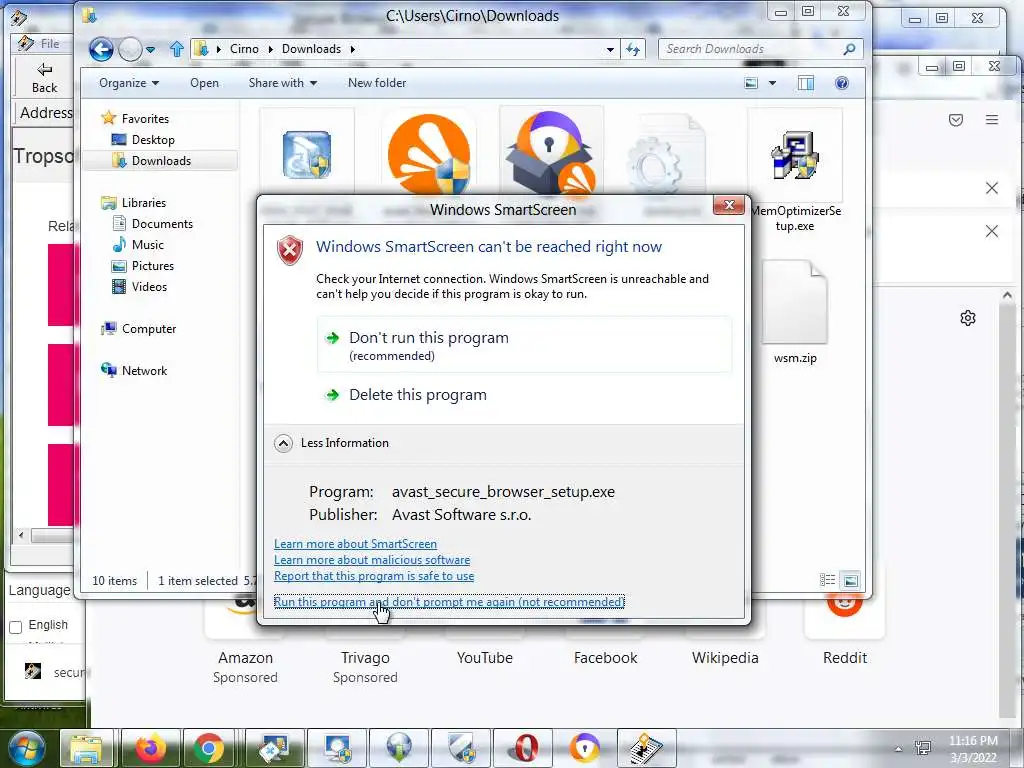The width and height of the screenshot is (1024, 768).
Task: Click the settings gear in browser page
Action: pos(968,318)
